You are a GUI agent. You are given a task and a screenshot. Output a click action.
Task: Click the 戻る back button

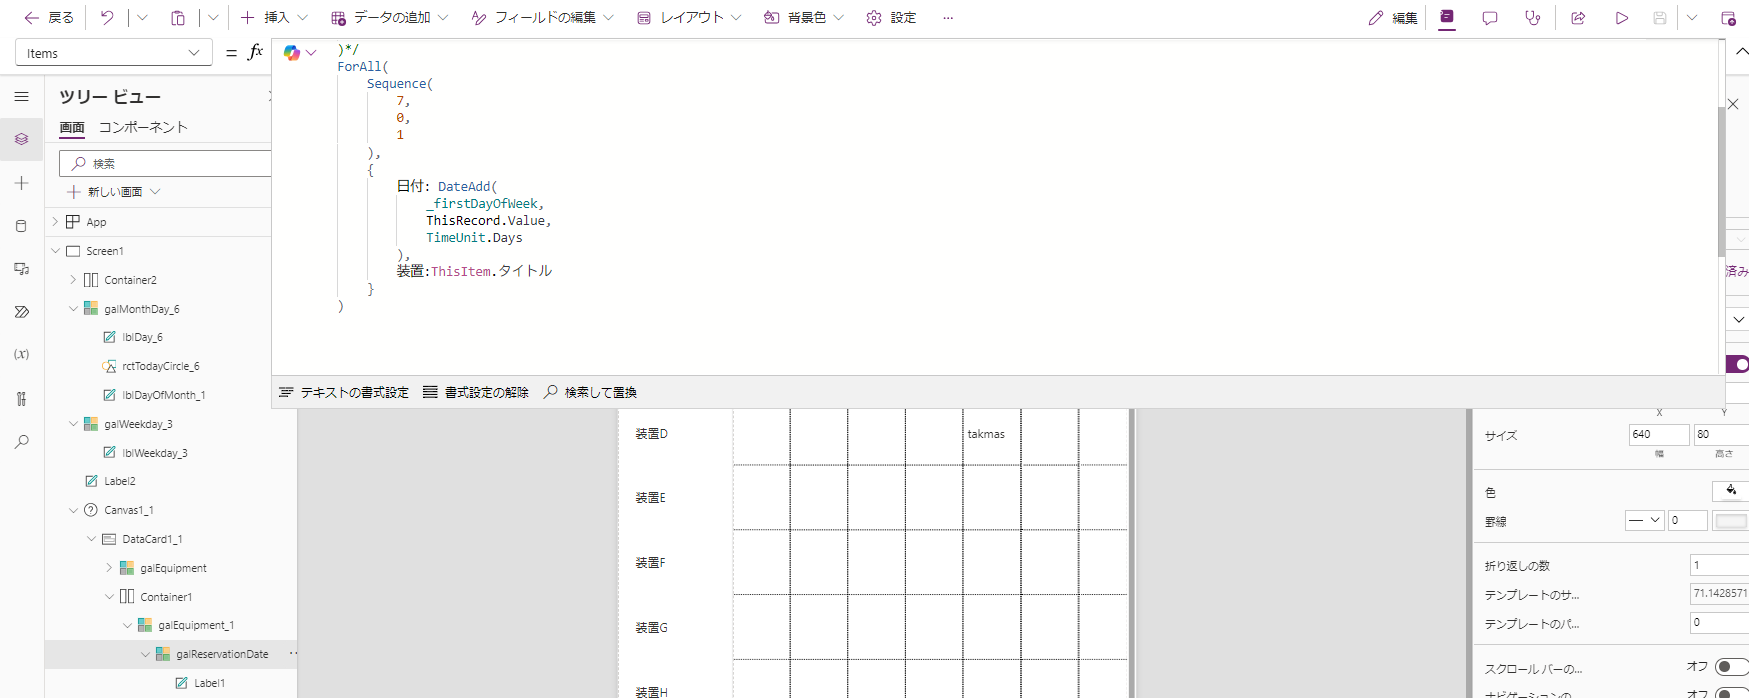pos(49,17)
